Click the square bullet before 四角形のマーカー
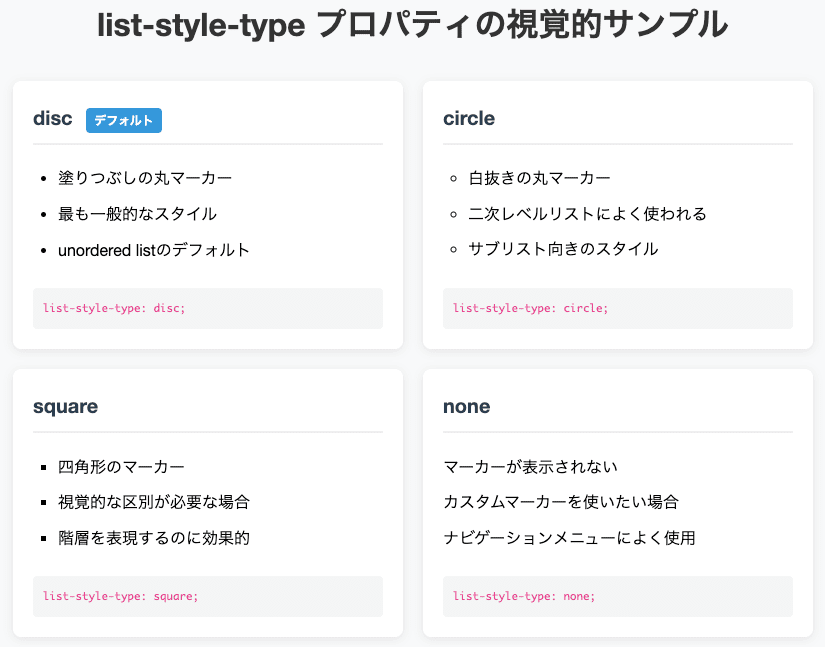825x647 pixels. click(44, 467)
